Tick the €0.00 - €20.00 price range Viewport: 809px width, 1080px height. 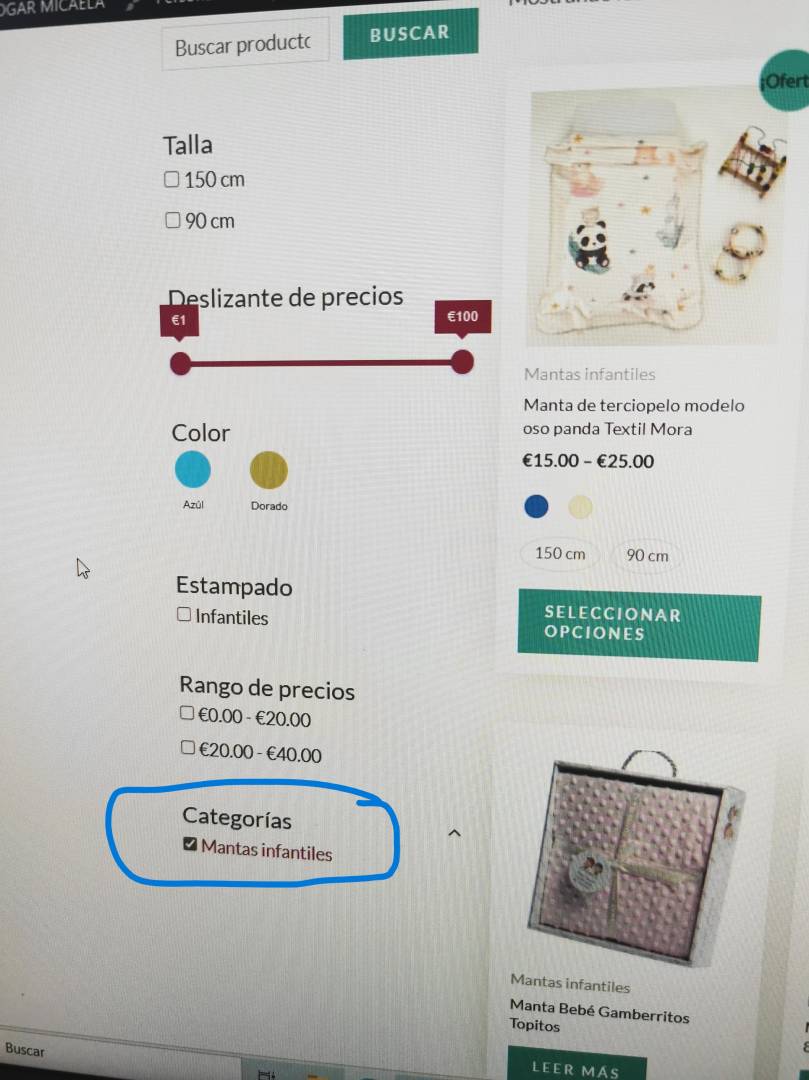187,713
